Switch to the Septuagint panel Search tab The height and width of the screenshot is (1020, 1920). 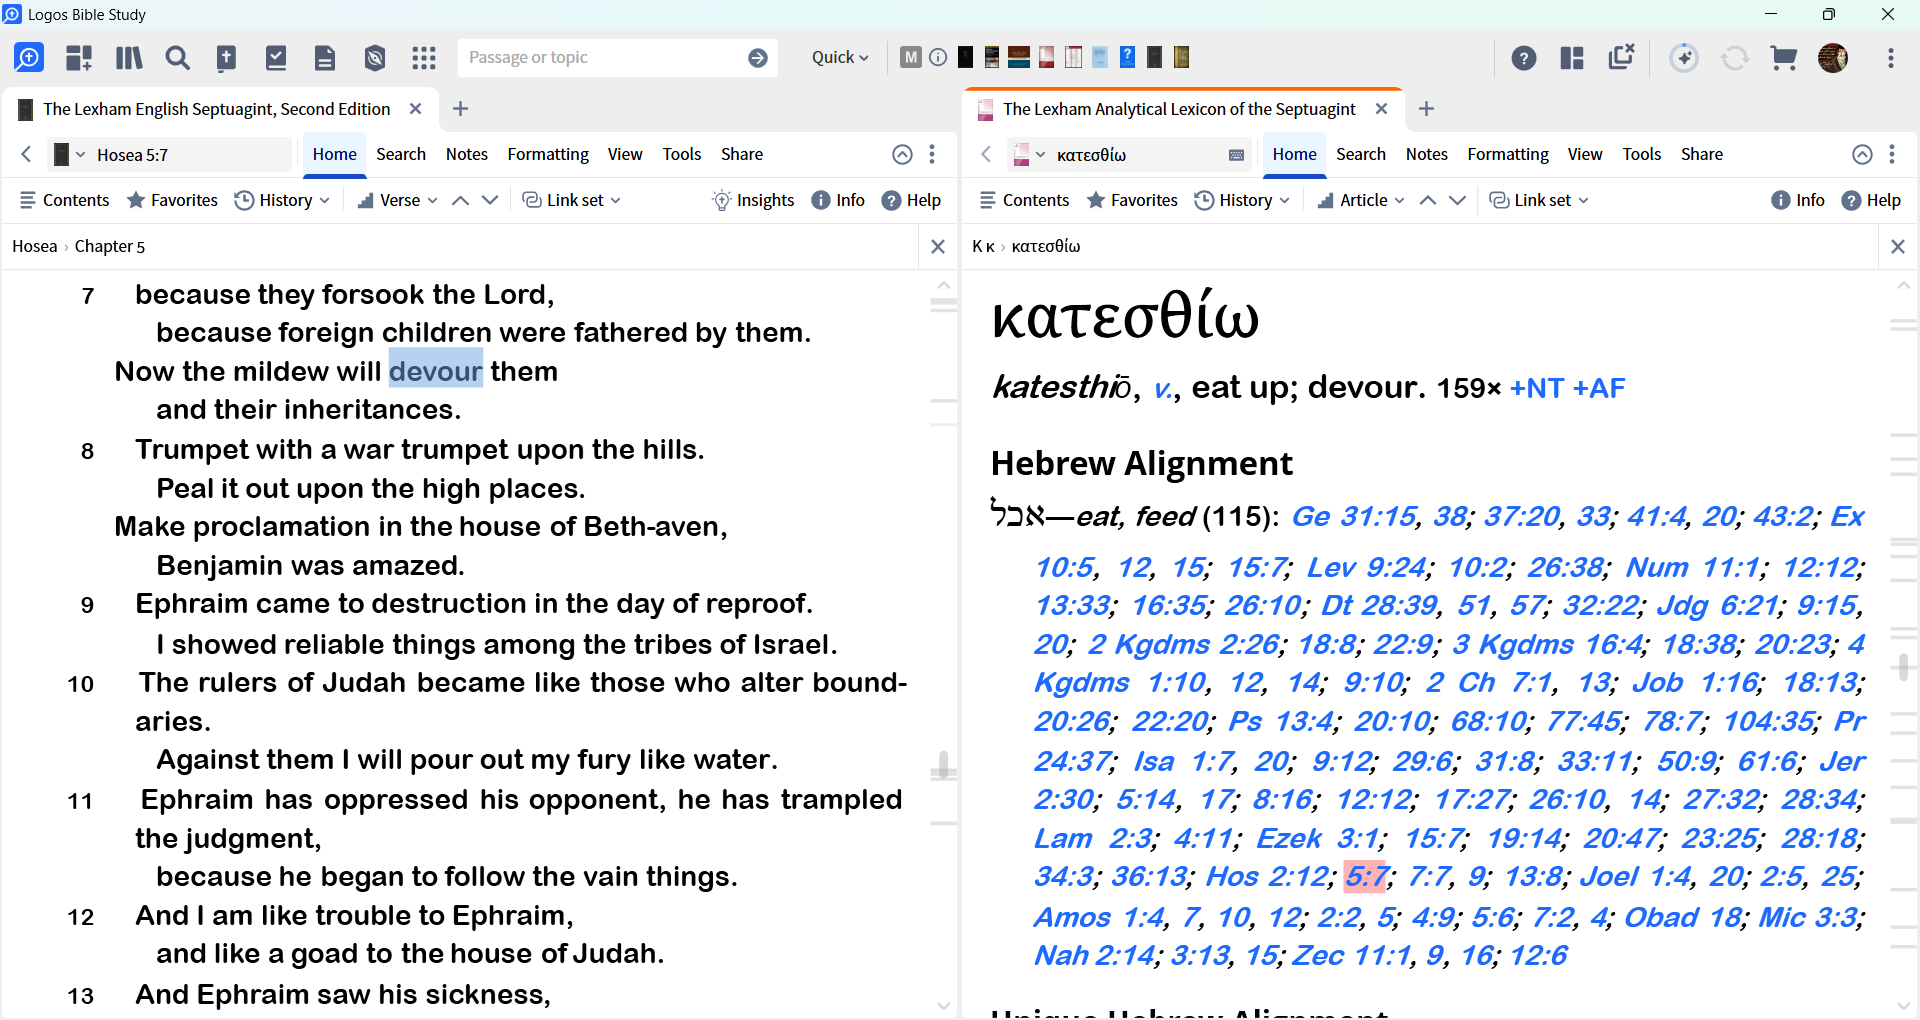click(x=401, y=154)
